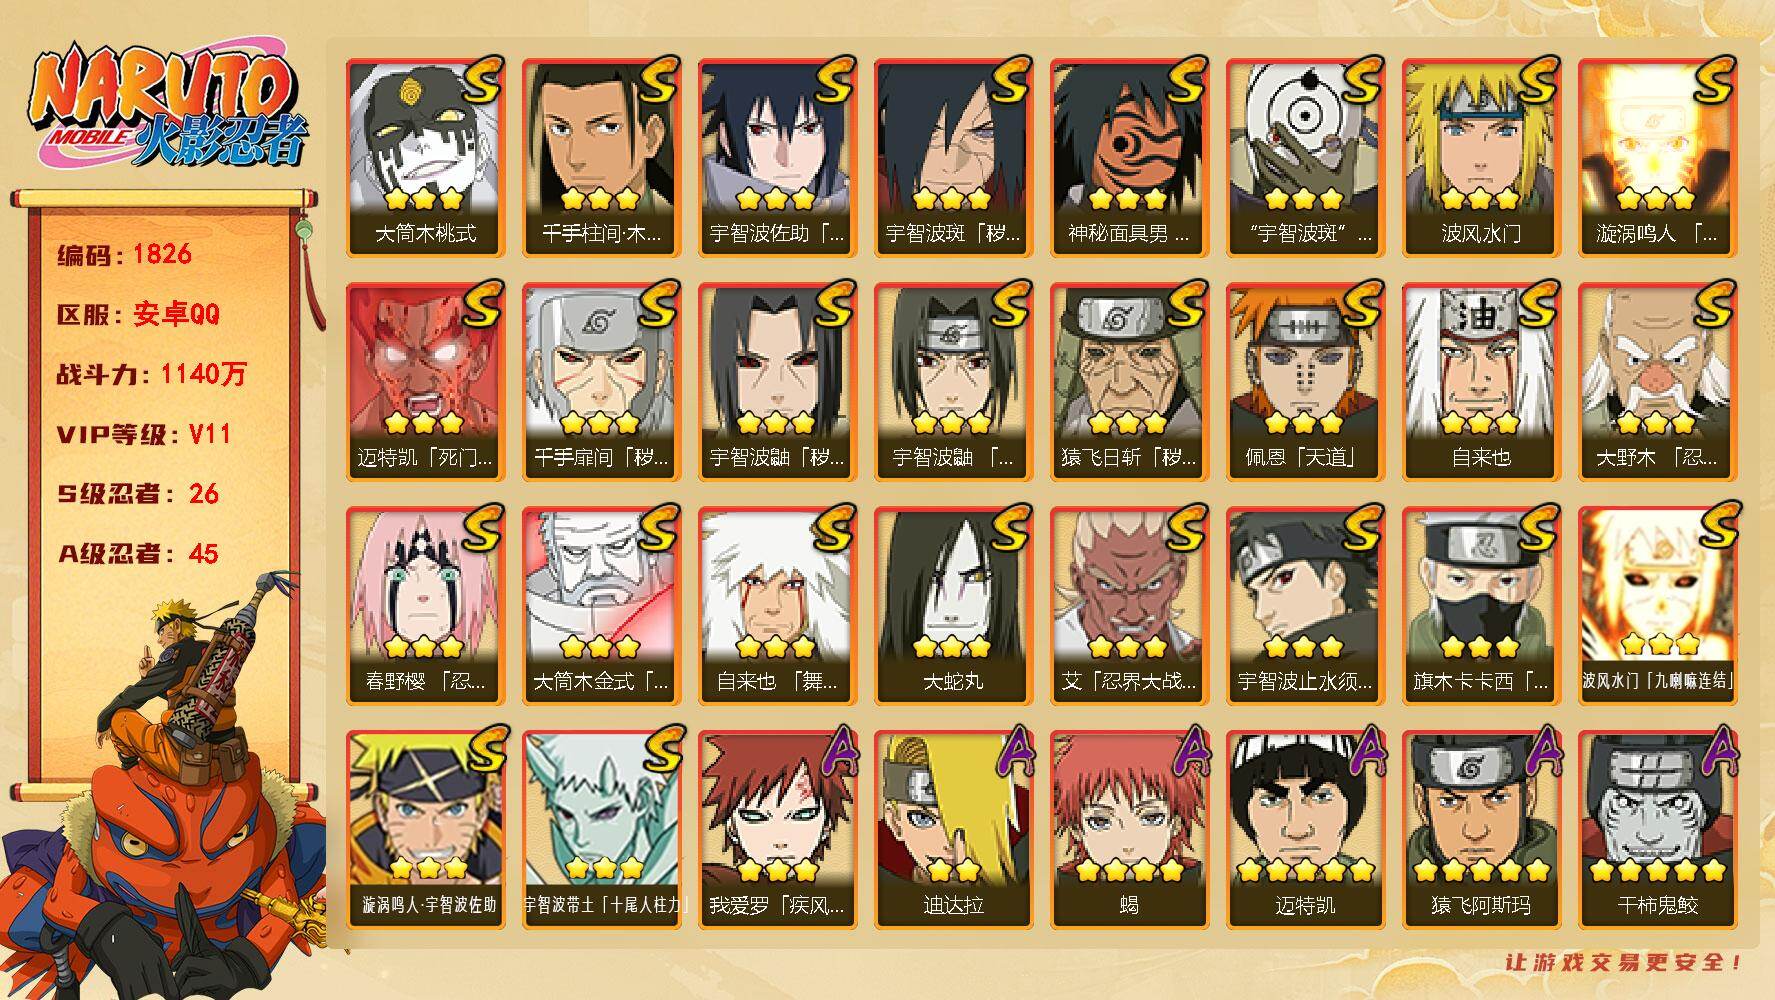This screenshot has width=1775, height=1000.
Task: Choose the 佩恩「天道」 ninja portrait
Action: tap(1306, 382)
